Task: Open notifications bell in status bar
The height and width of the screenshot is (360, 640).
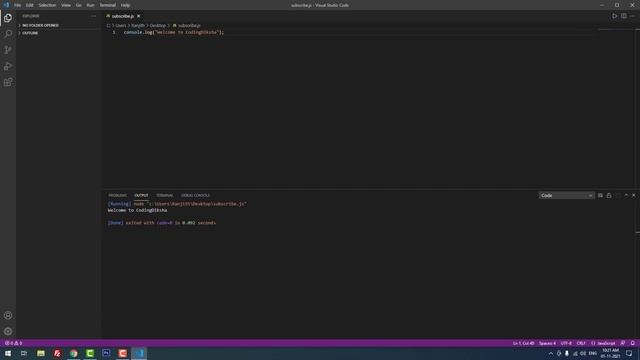Action: coord(633,343)
